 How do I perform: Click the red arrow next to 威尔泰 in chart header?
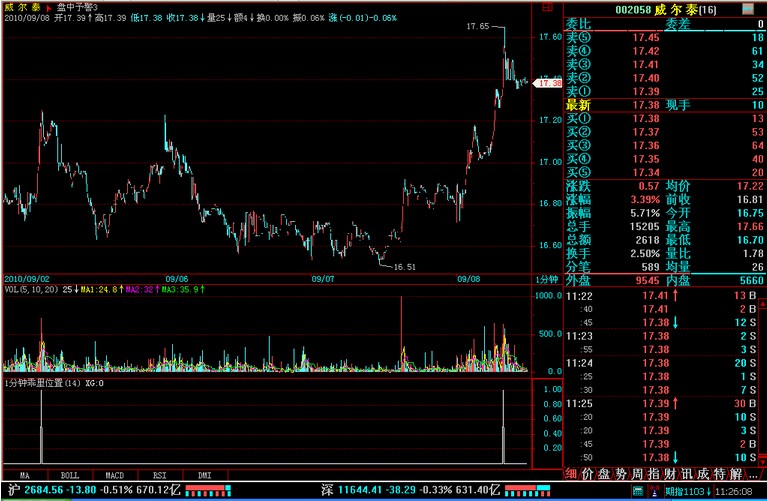click(x=46, y=6)
